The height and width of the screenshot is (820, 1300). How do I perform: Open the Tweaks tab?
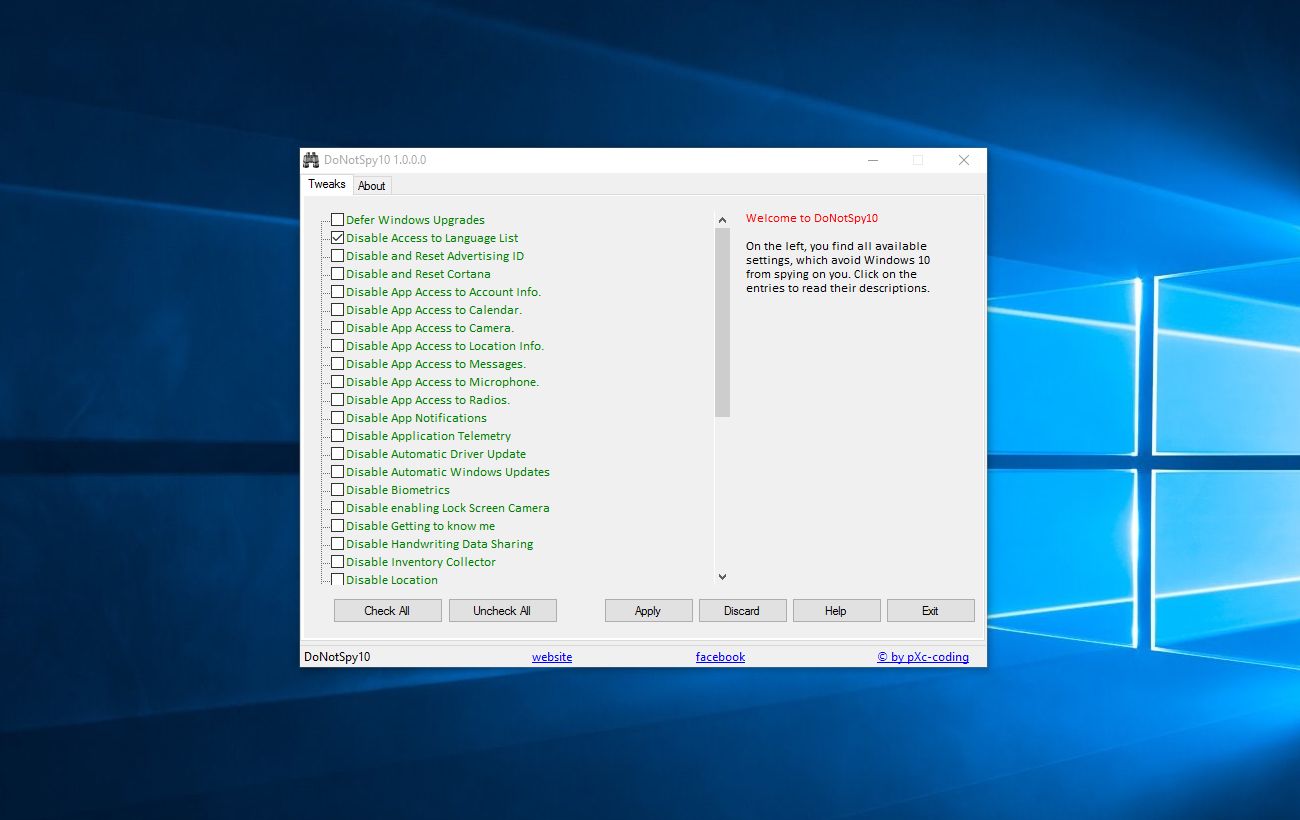[x=326, y=184]
